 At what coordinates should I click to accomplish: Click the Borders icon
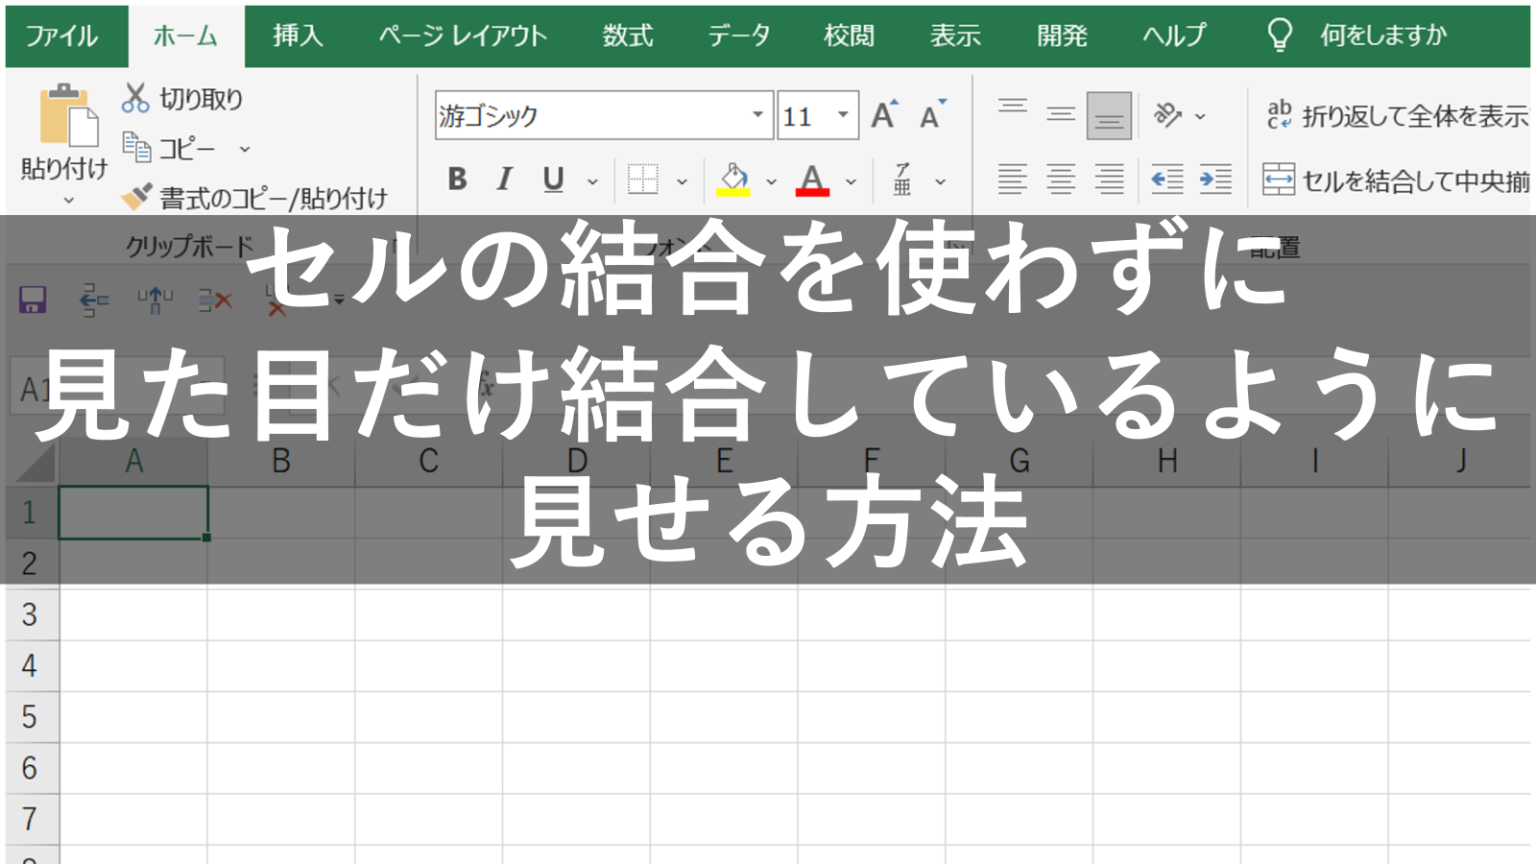coord(643,179)
